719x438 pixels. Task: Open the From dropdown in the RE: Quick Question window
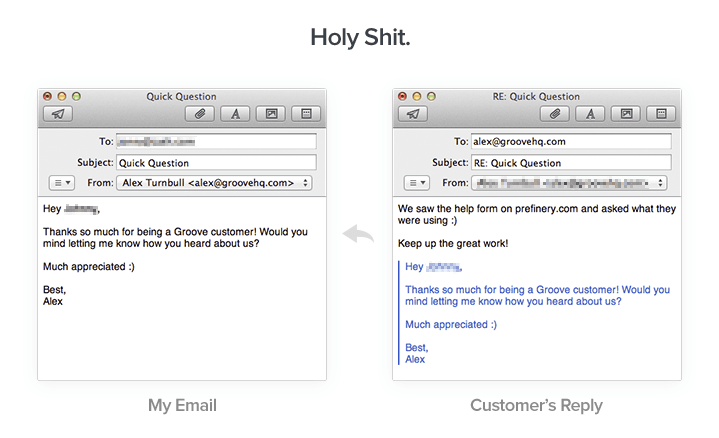click(x=570, y=183)
